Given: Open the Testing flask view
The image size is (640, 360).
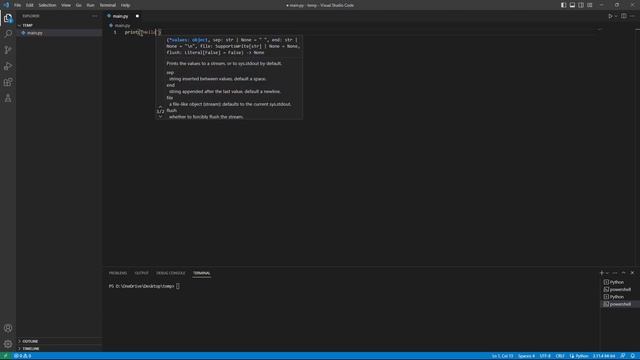Looking at the screenshot, I should pyautogui.click(x=8, y=98).
